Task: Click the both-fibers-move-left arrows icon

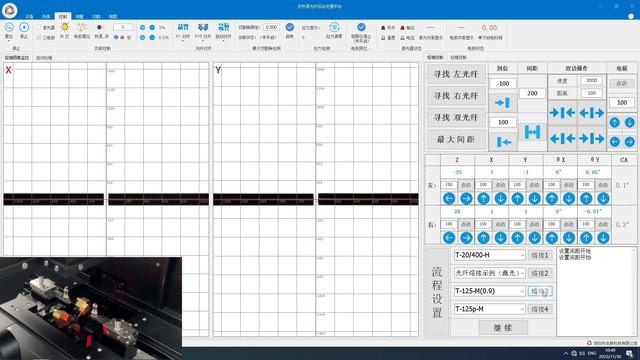Action: (562, 139)
